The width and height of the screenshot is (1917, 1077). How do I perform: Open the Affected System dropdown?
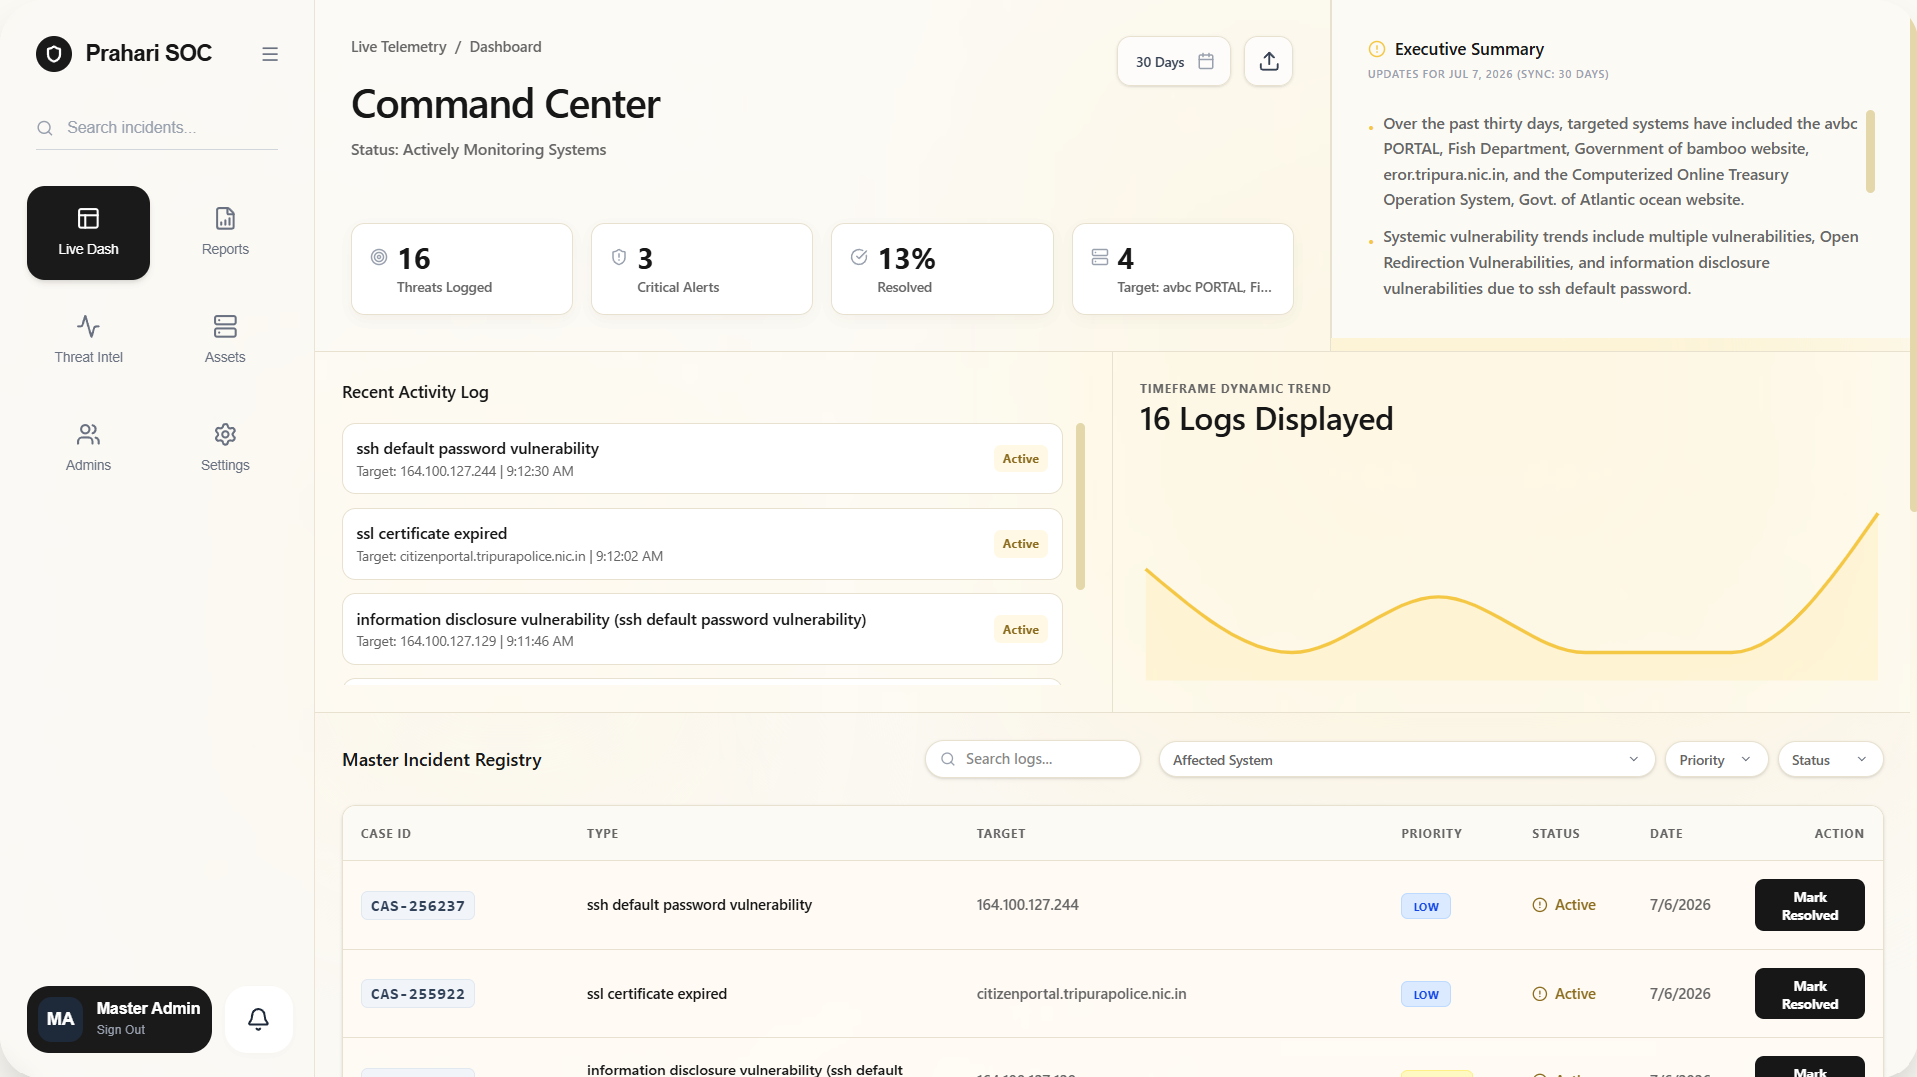point(1407,760)
